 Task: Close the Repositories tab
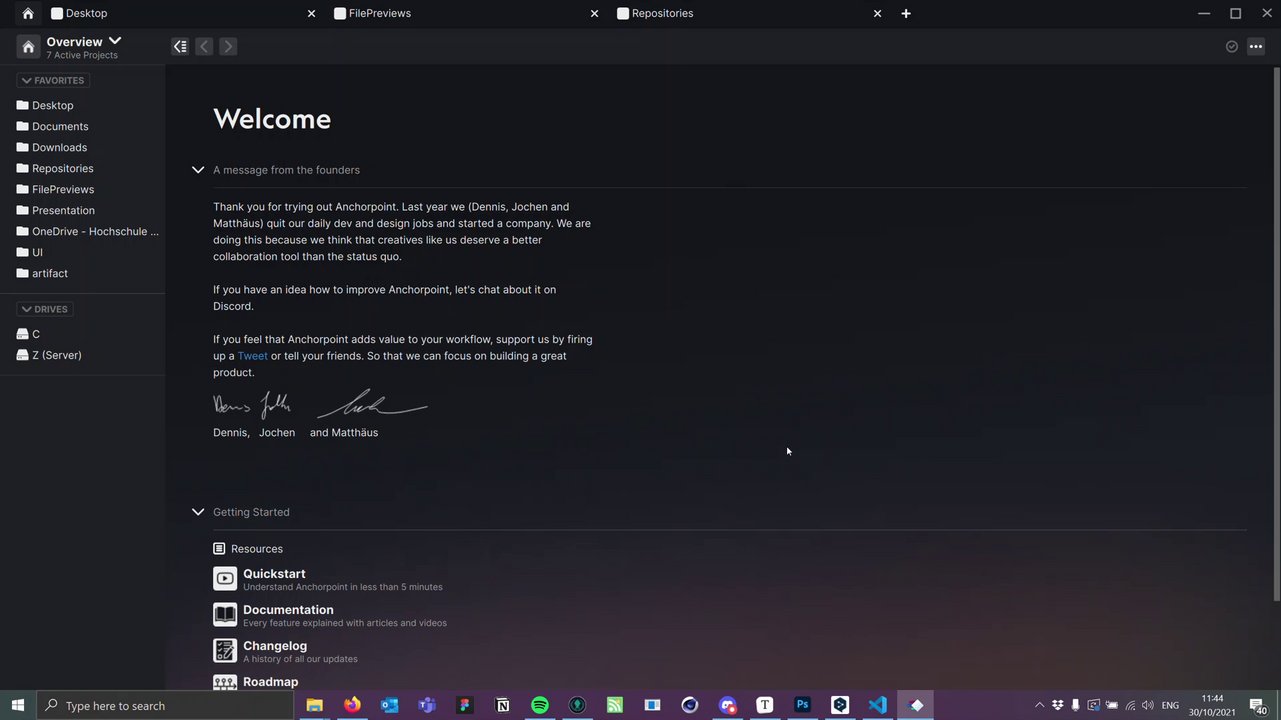coord(878,13)
